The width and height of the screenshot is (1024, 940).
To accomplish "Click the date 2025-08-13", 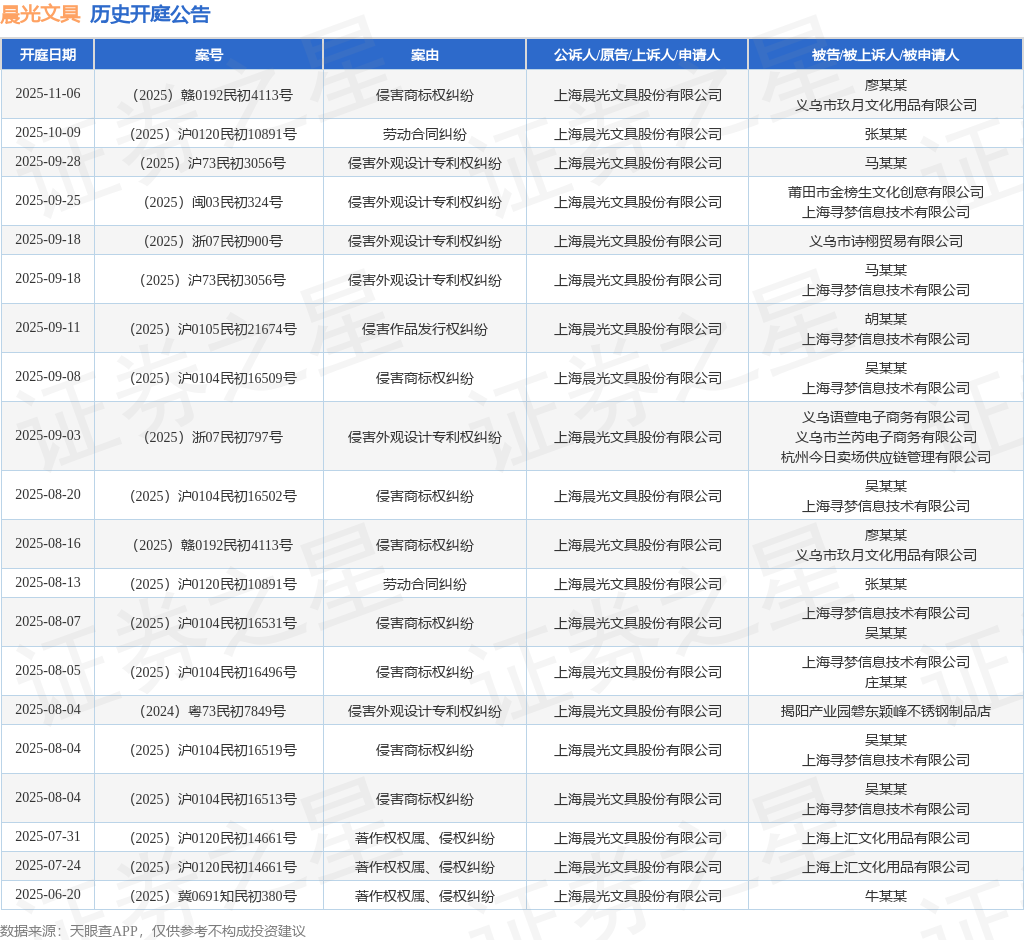I will coord(48,583).
